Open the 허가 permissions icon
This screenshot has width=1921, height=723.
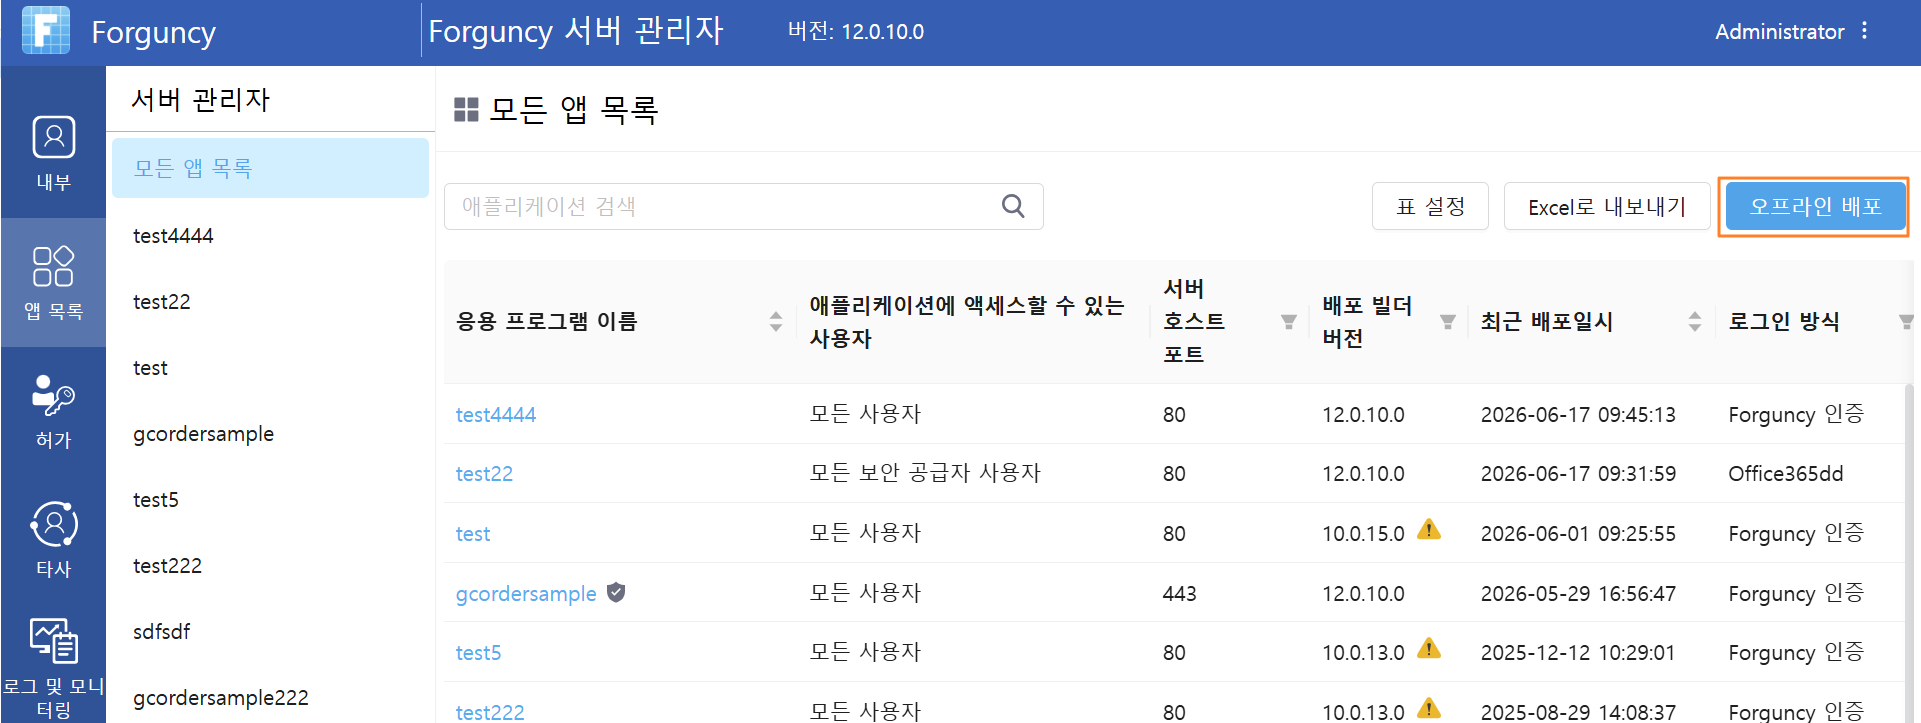pyautogui.click(x=53, y=395)
